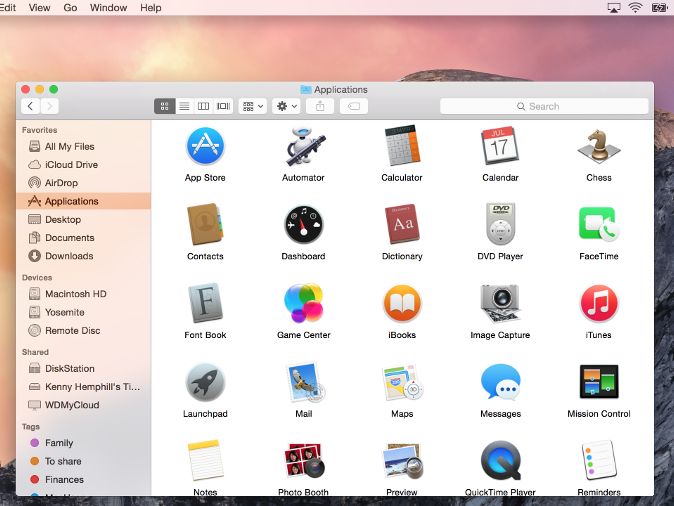Open Documents folder in sidebar

(83, 238)
